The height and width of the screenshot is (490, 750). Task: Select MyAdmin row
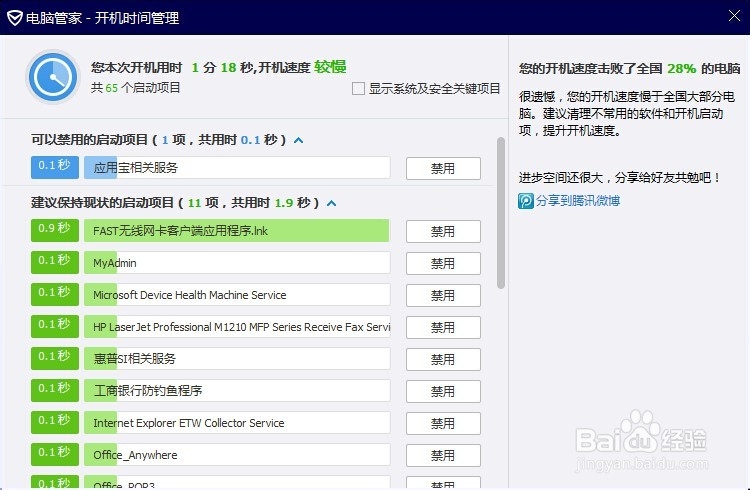[x=237, y=263]
